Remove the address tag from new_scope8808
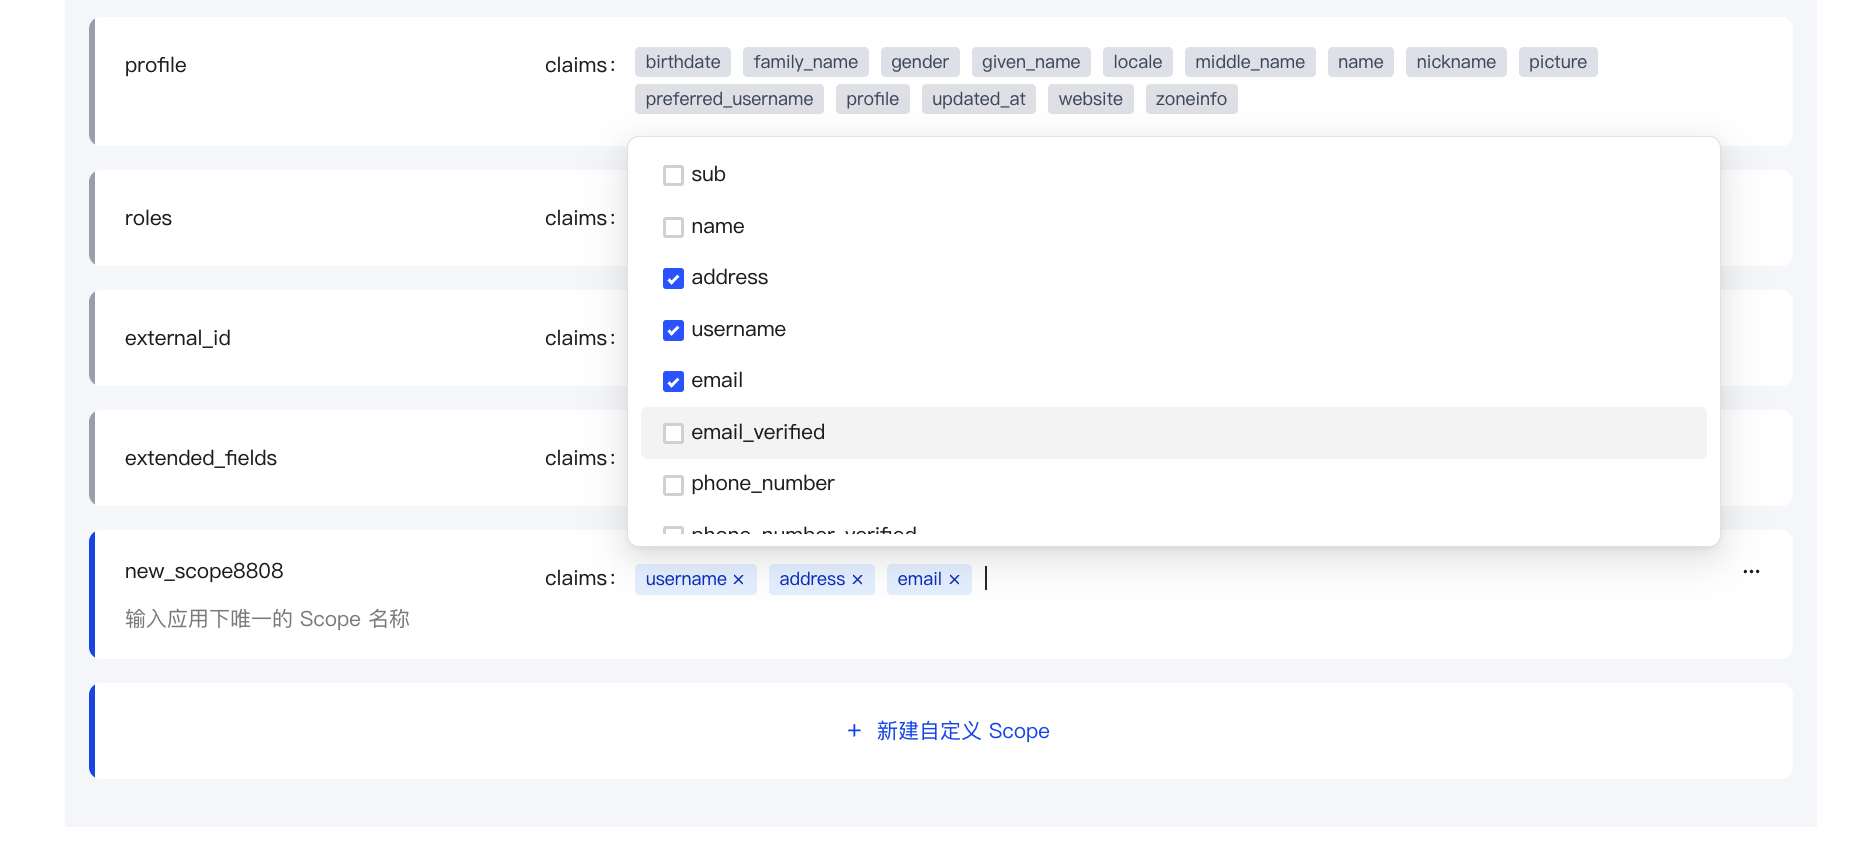 click(857, 580)
